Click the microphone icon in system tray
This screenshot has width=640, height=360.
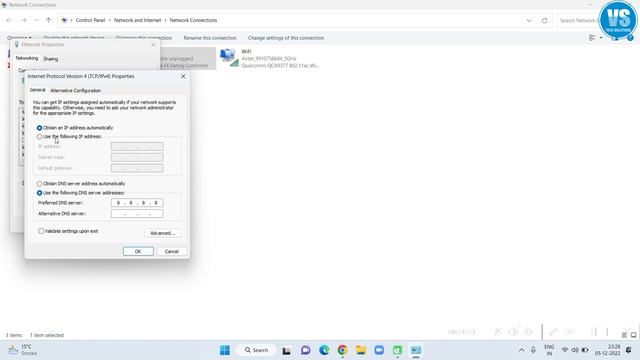pyautogui.click(x=533, y=350)
